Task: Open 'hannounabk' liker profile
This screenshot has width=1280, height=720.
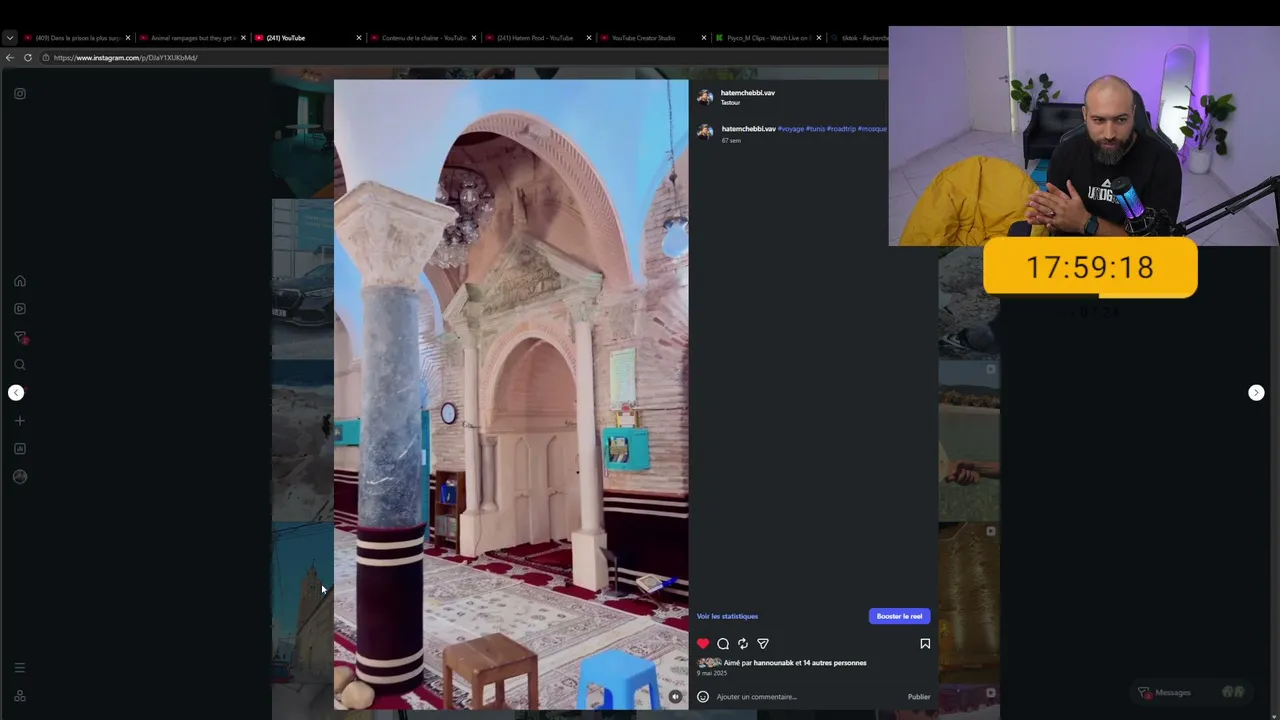Action: 772,663
